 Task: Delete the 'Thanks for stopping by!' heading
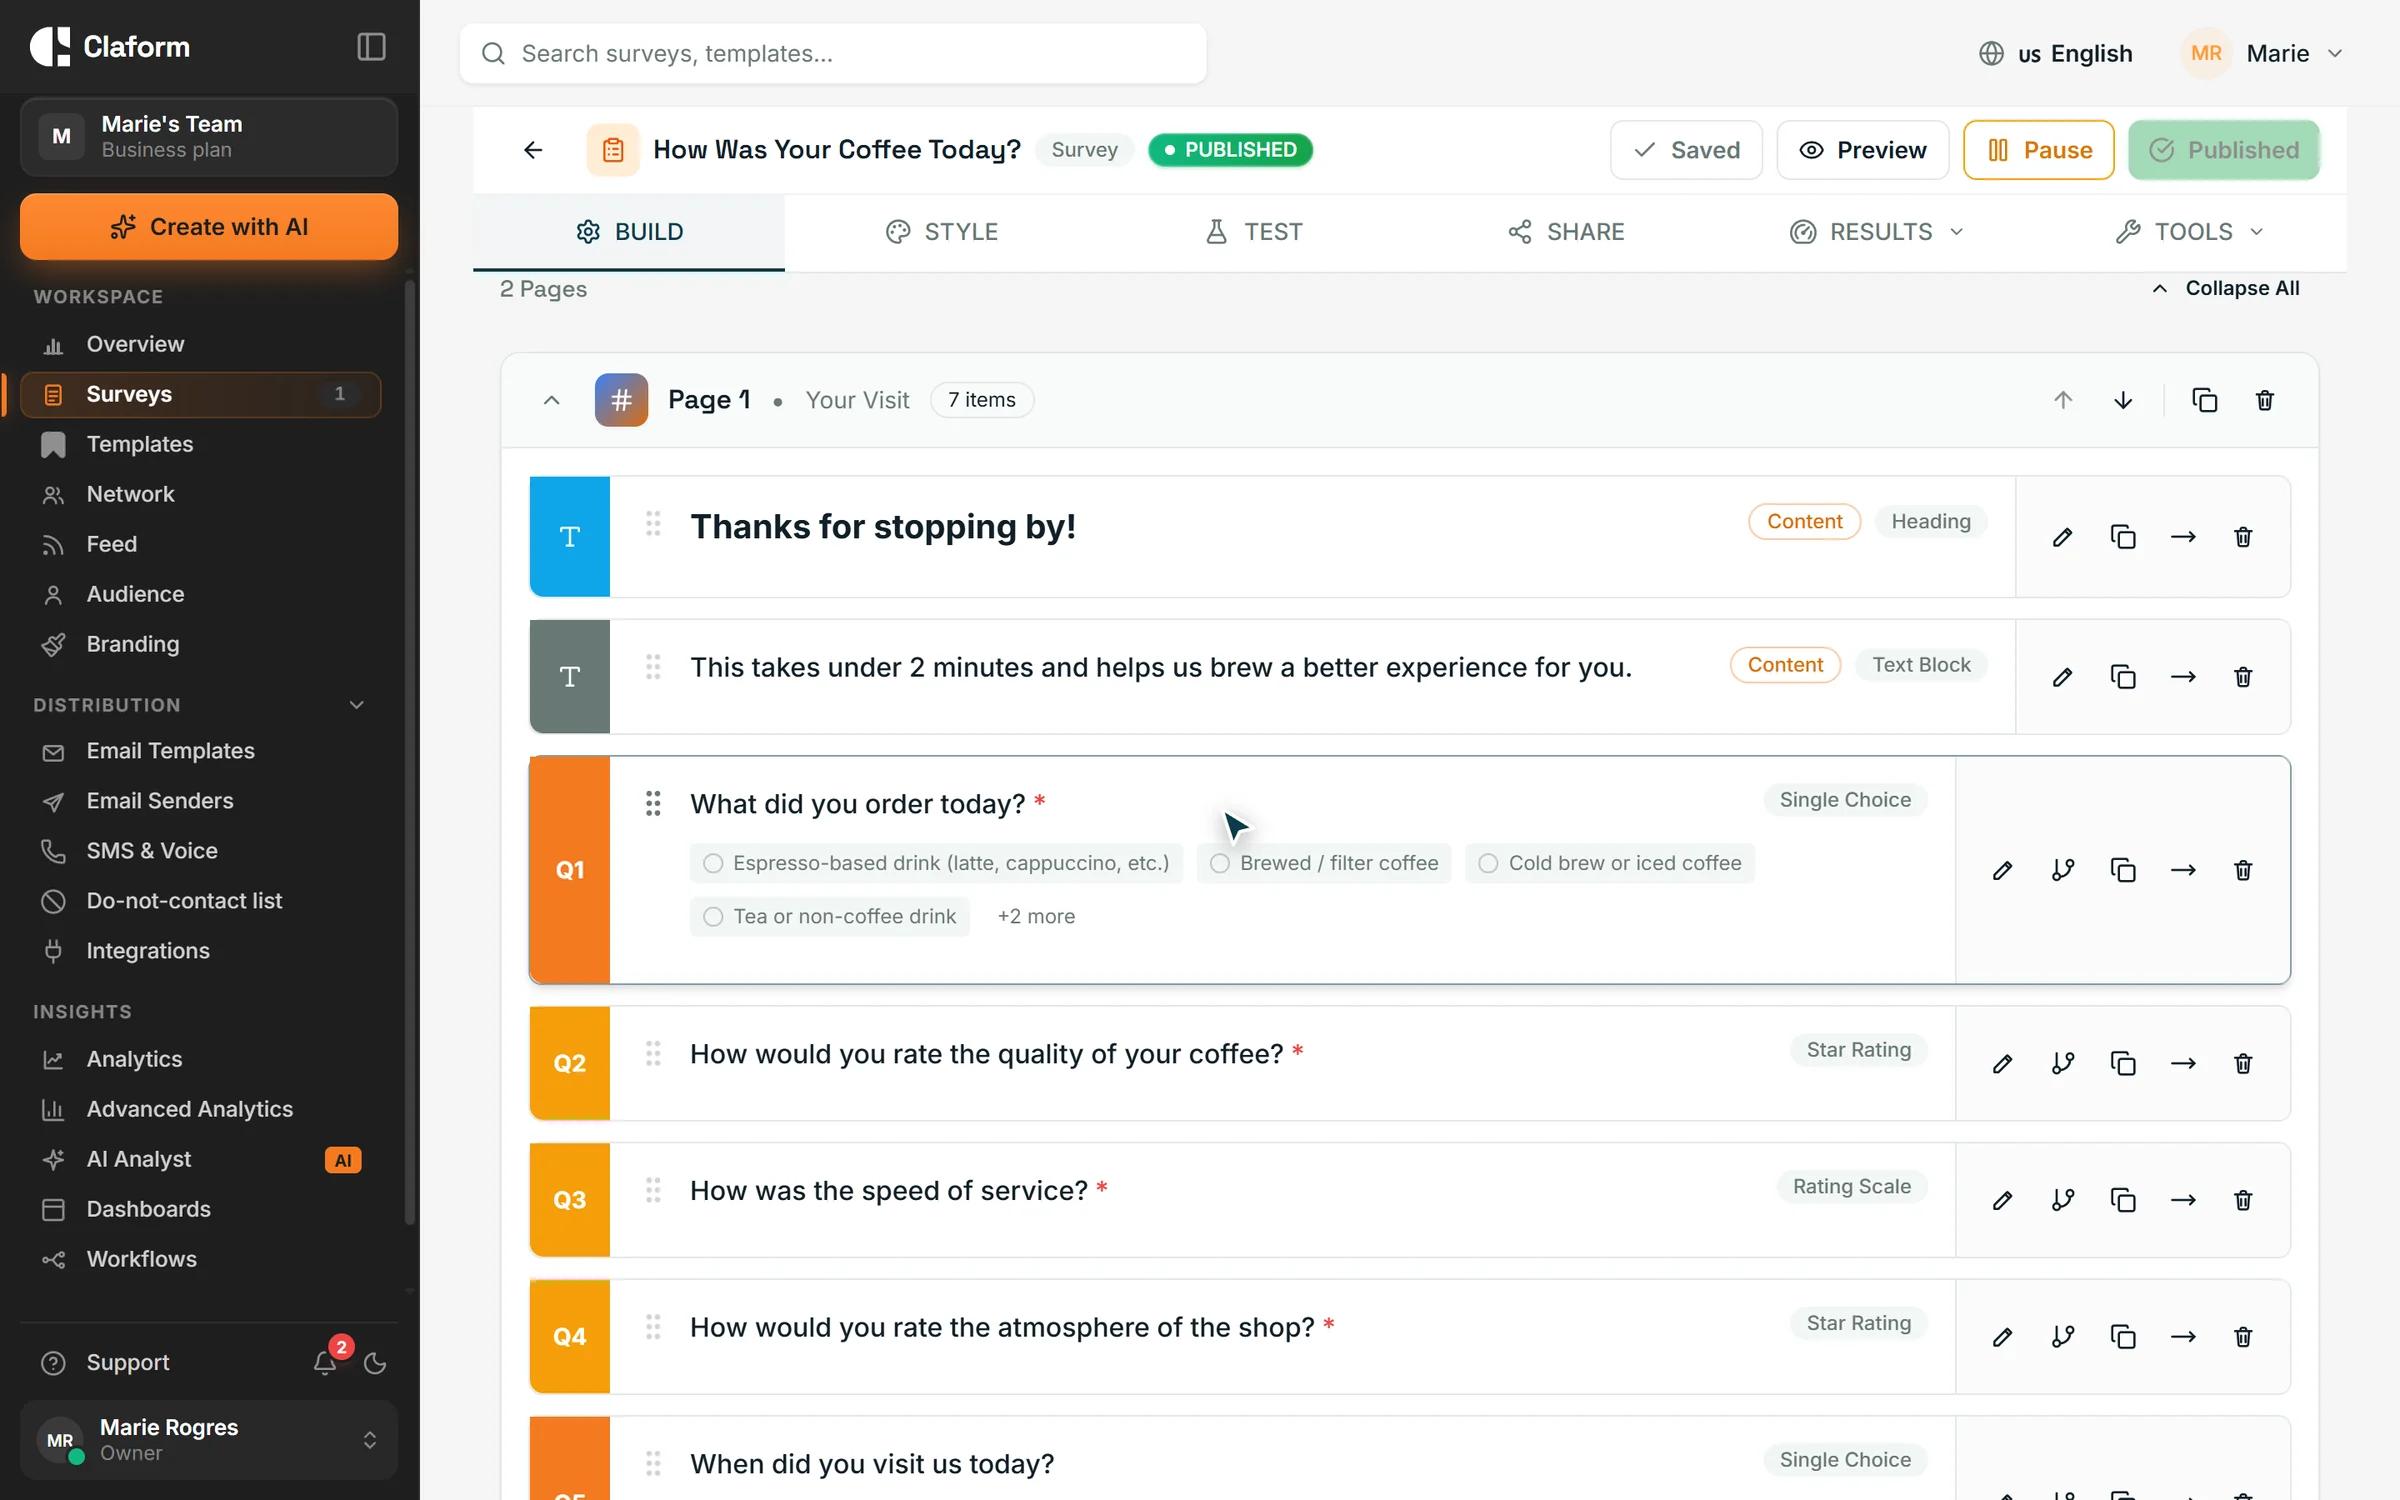[x=2243, y=537]
